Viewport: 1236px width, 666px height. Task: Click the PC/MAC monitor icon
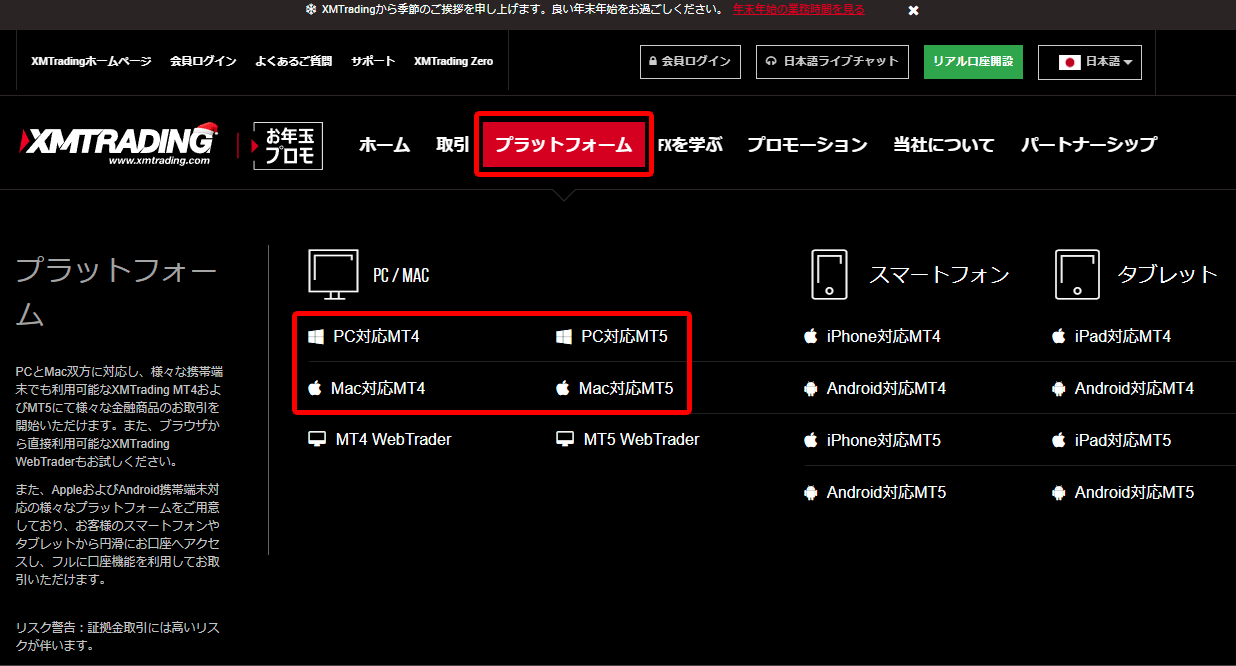point(333,274)
